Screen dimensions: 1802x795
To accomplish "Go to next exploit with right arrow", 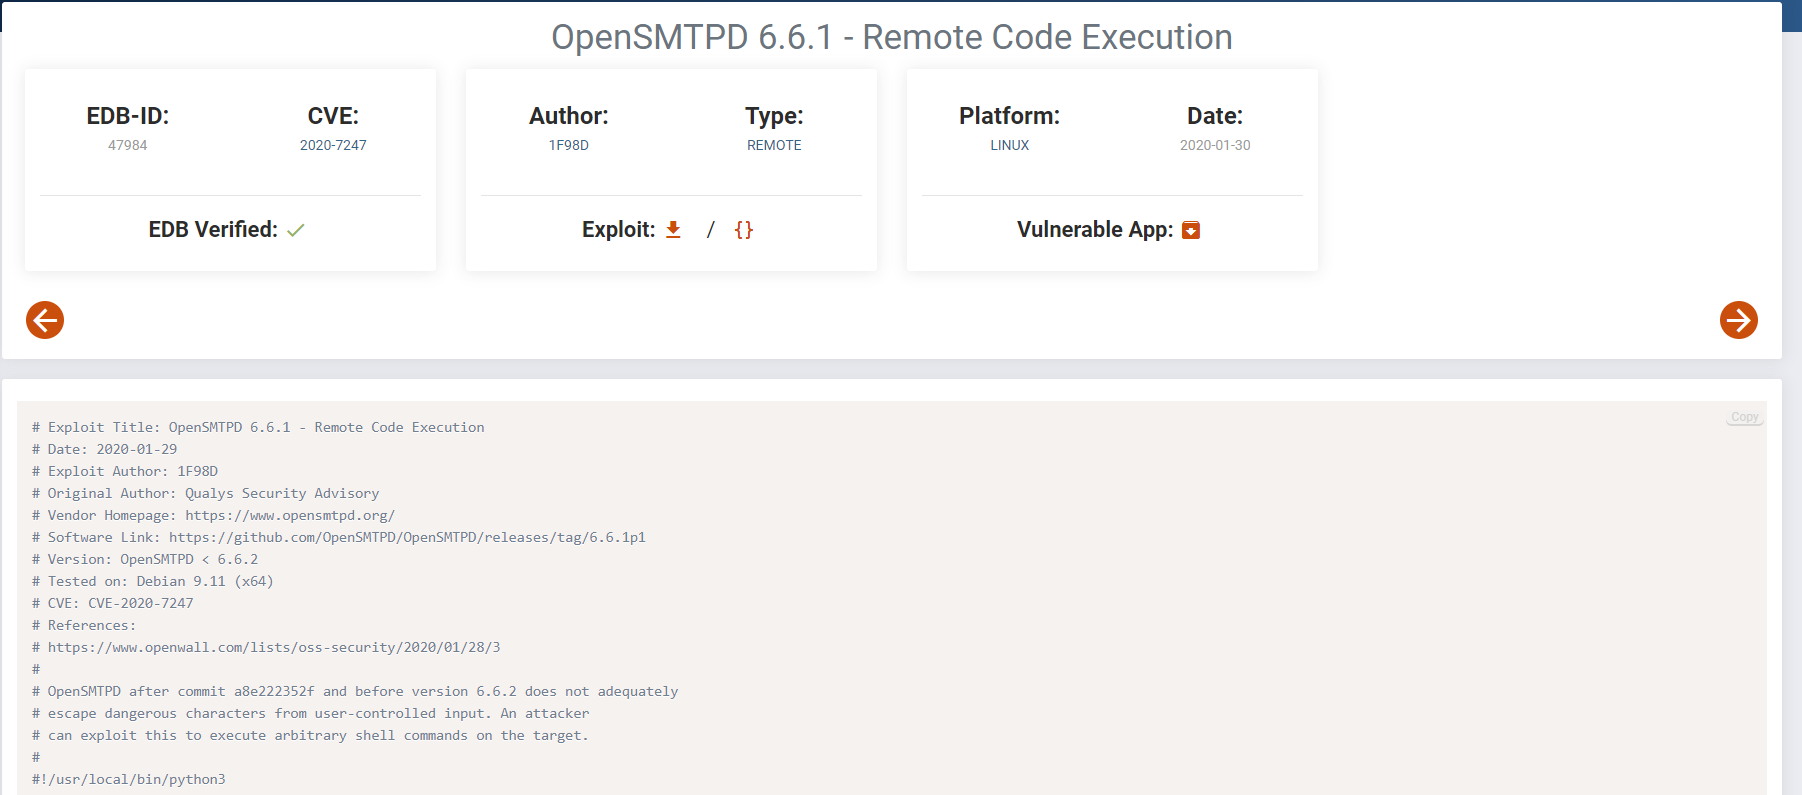I will [x=1739, y=320].
